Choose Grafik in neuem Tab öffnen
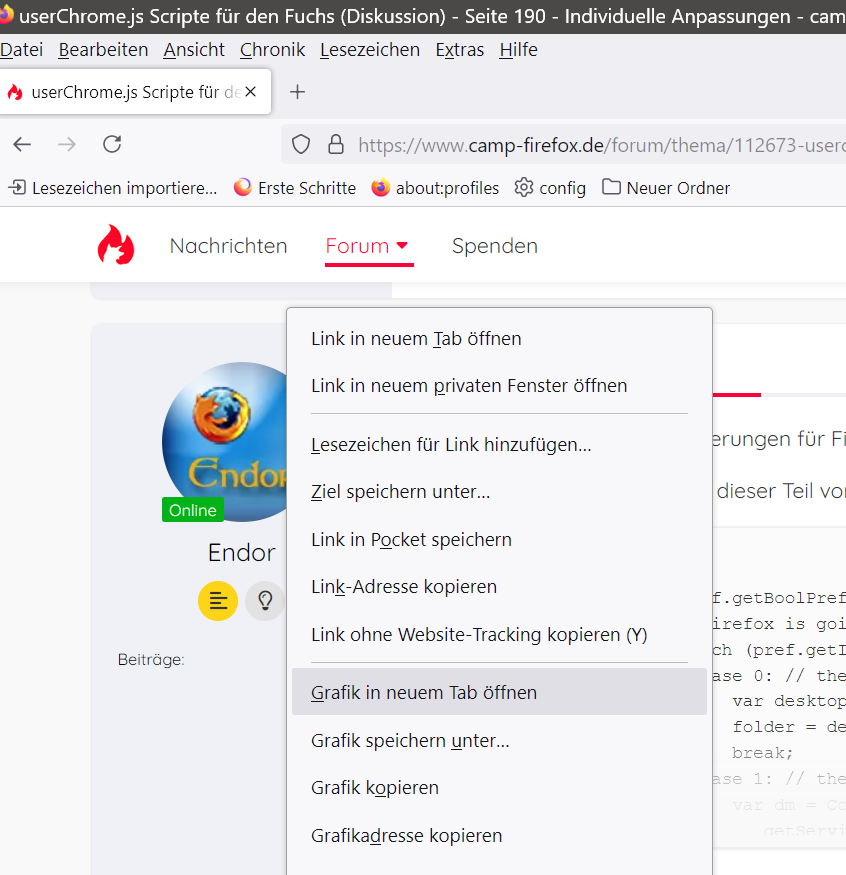Viewport: 846px width, 875px height. click(x=499, y=692)
